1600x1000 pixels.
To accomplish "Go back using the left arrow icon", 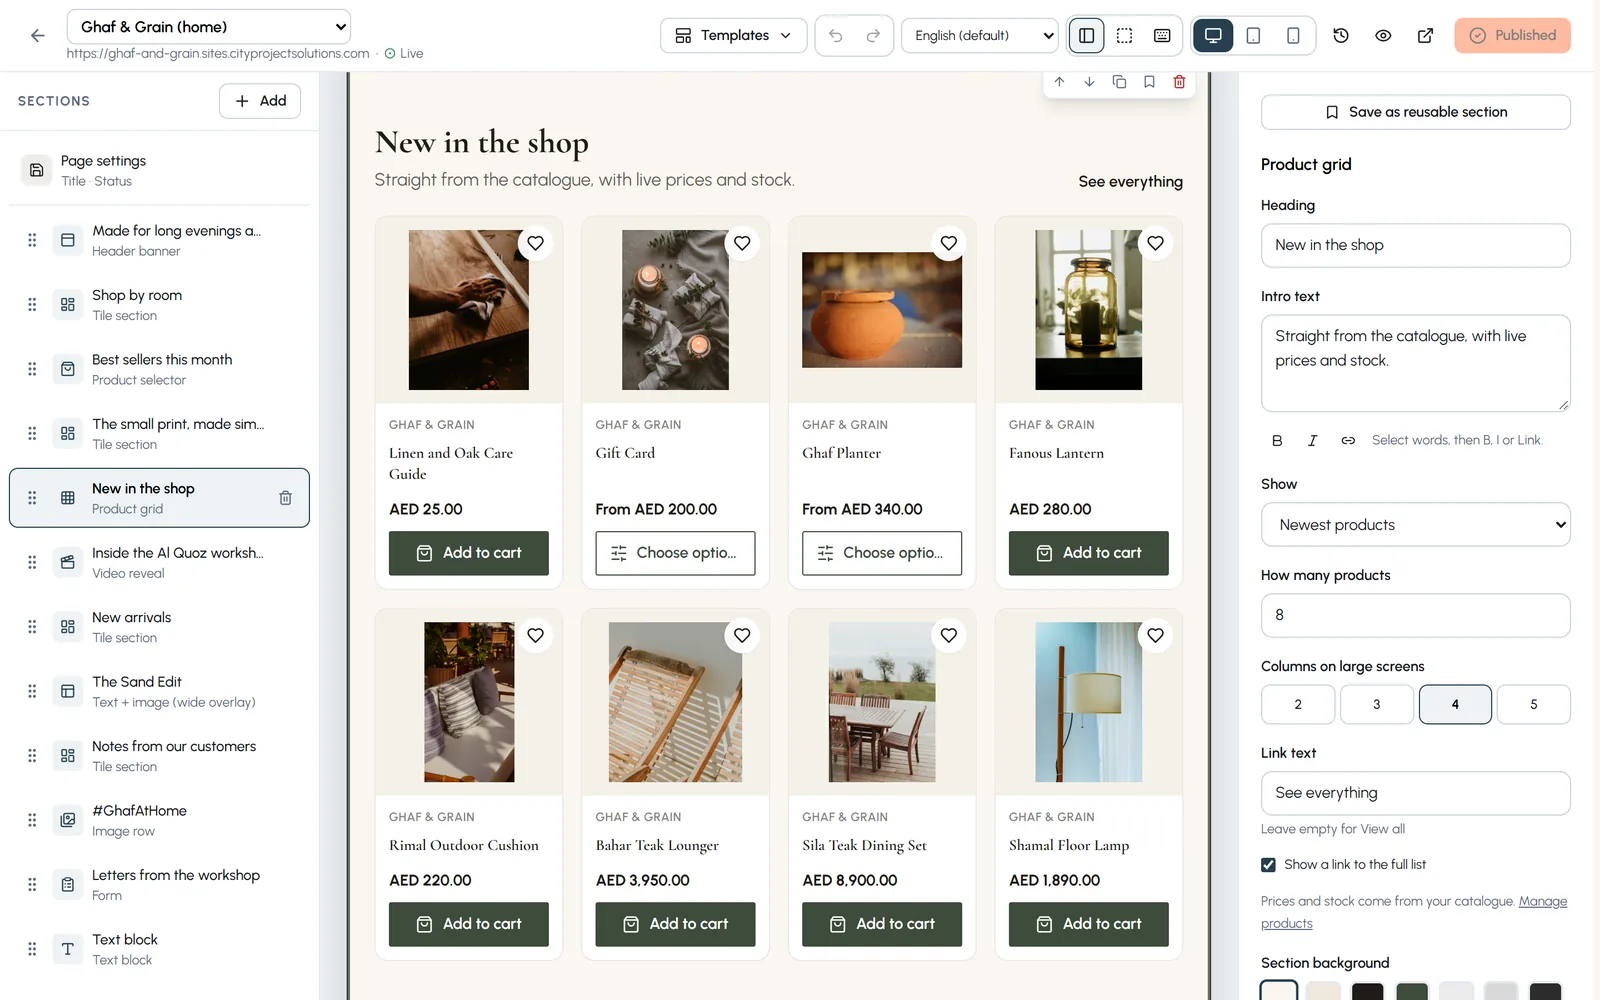I will (x=37, y=35).
